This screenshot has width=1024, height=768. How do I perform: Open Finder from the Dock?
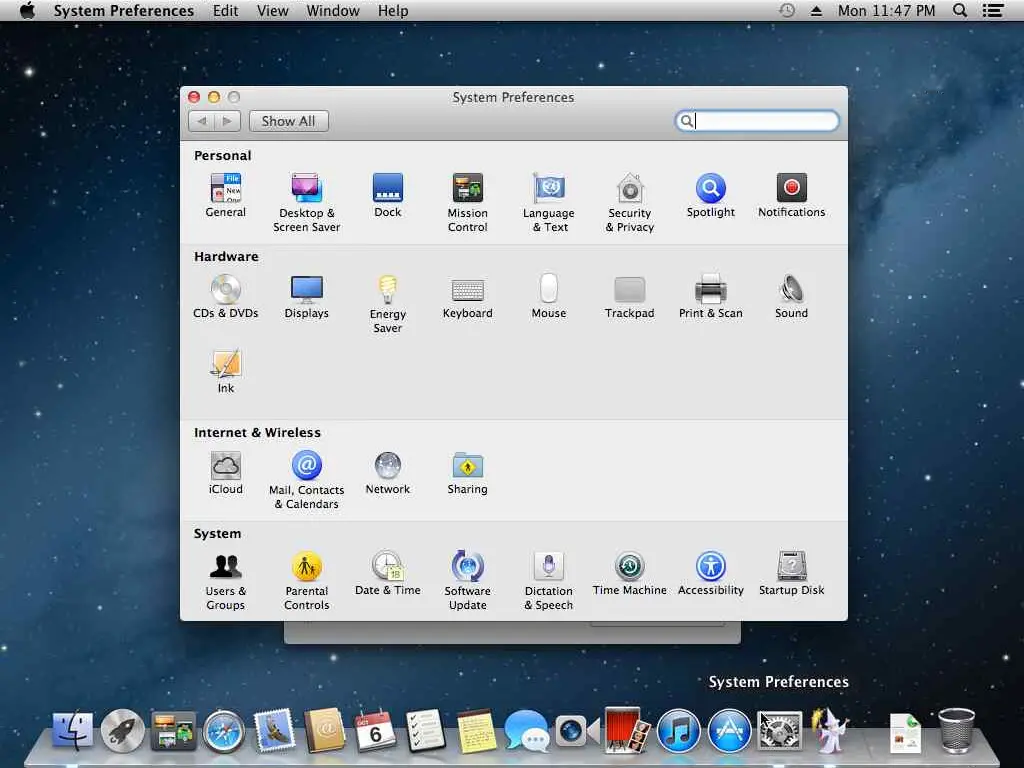(72, 731)
